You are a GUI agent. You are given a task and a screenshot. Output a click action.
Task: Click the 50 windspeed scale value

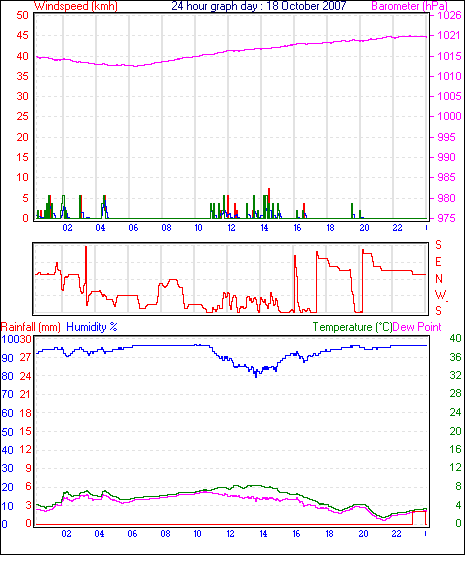(x=22, y=15)
